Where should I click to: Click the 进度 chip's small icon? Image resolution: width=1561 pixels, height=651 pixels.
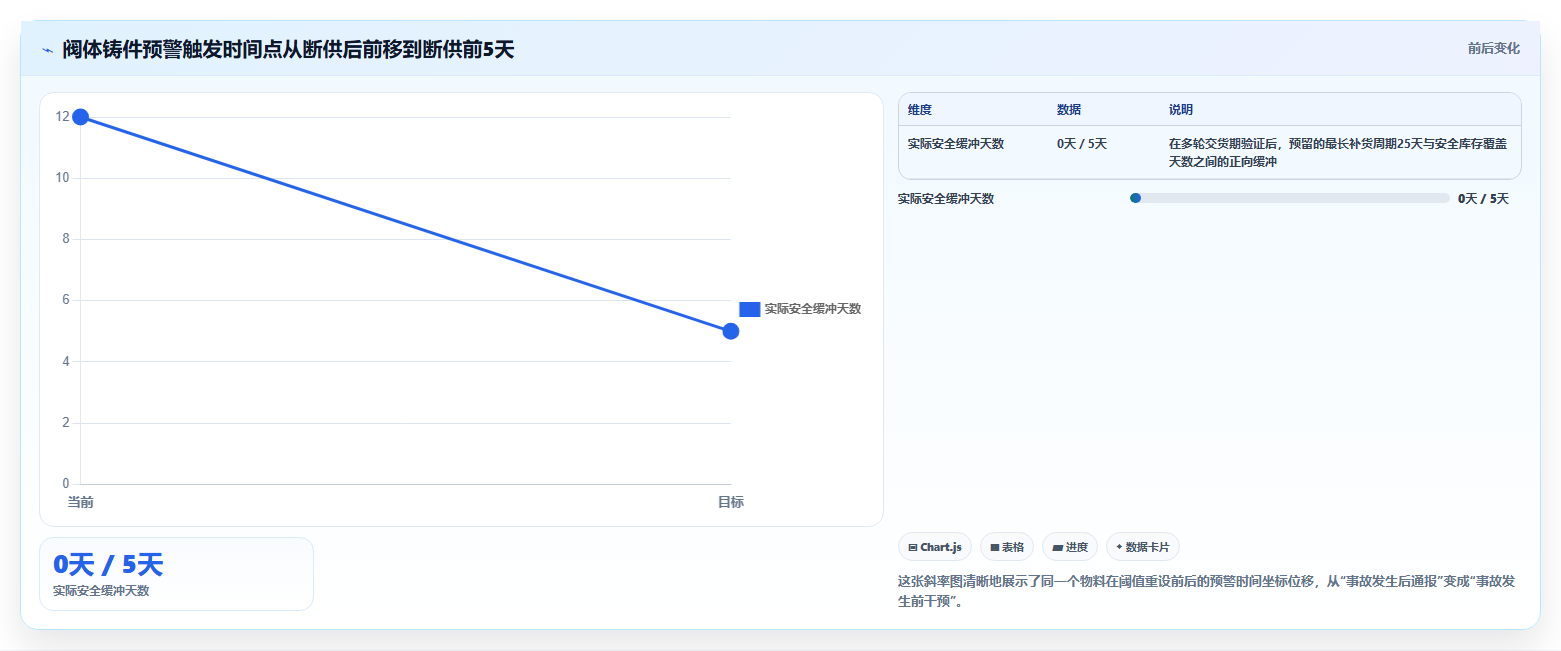[x=1057, y=547]
